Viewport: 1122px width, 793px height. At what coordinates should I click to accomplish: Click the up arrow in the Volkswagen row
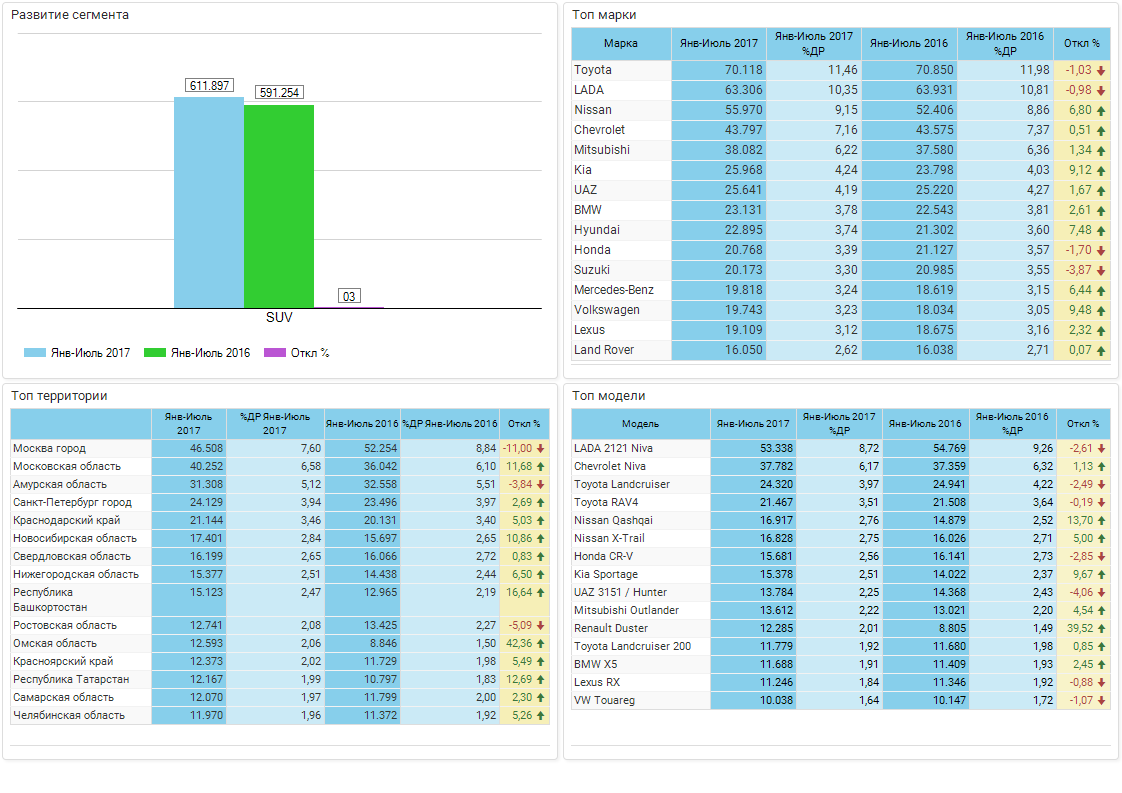[x=1101, y=311]
